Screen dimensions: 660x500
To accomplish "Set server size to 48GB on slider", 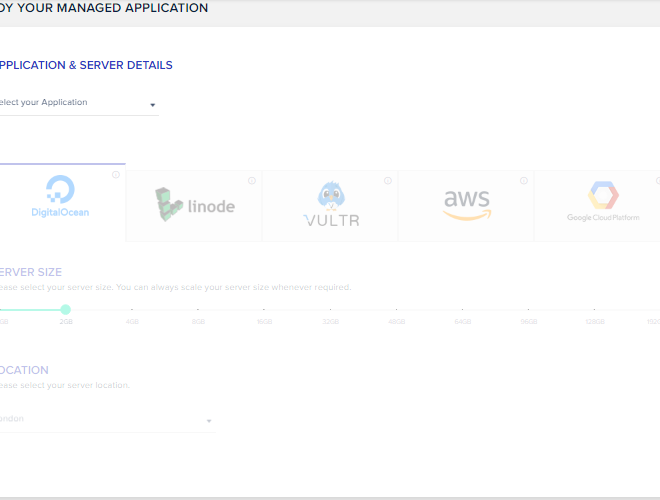I will 396,310.
